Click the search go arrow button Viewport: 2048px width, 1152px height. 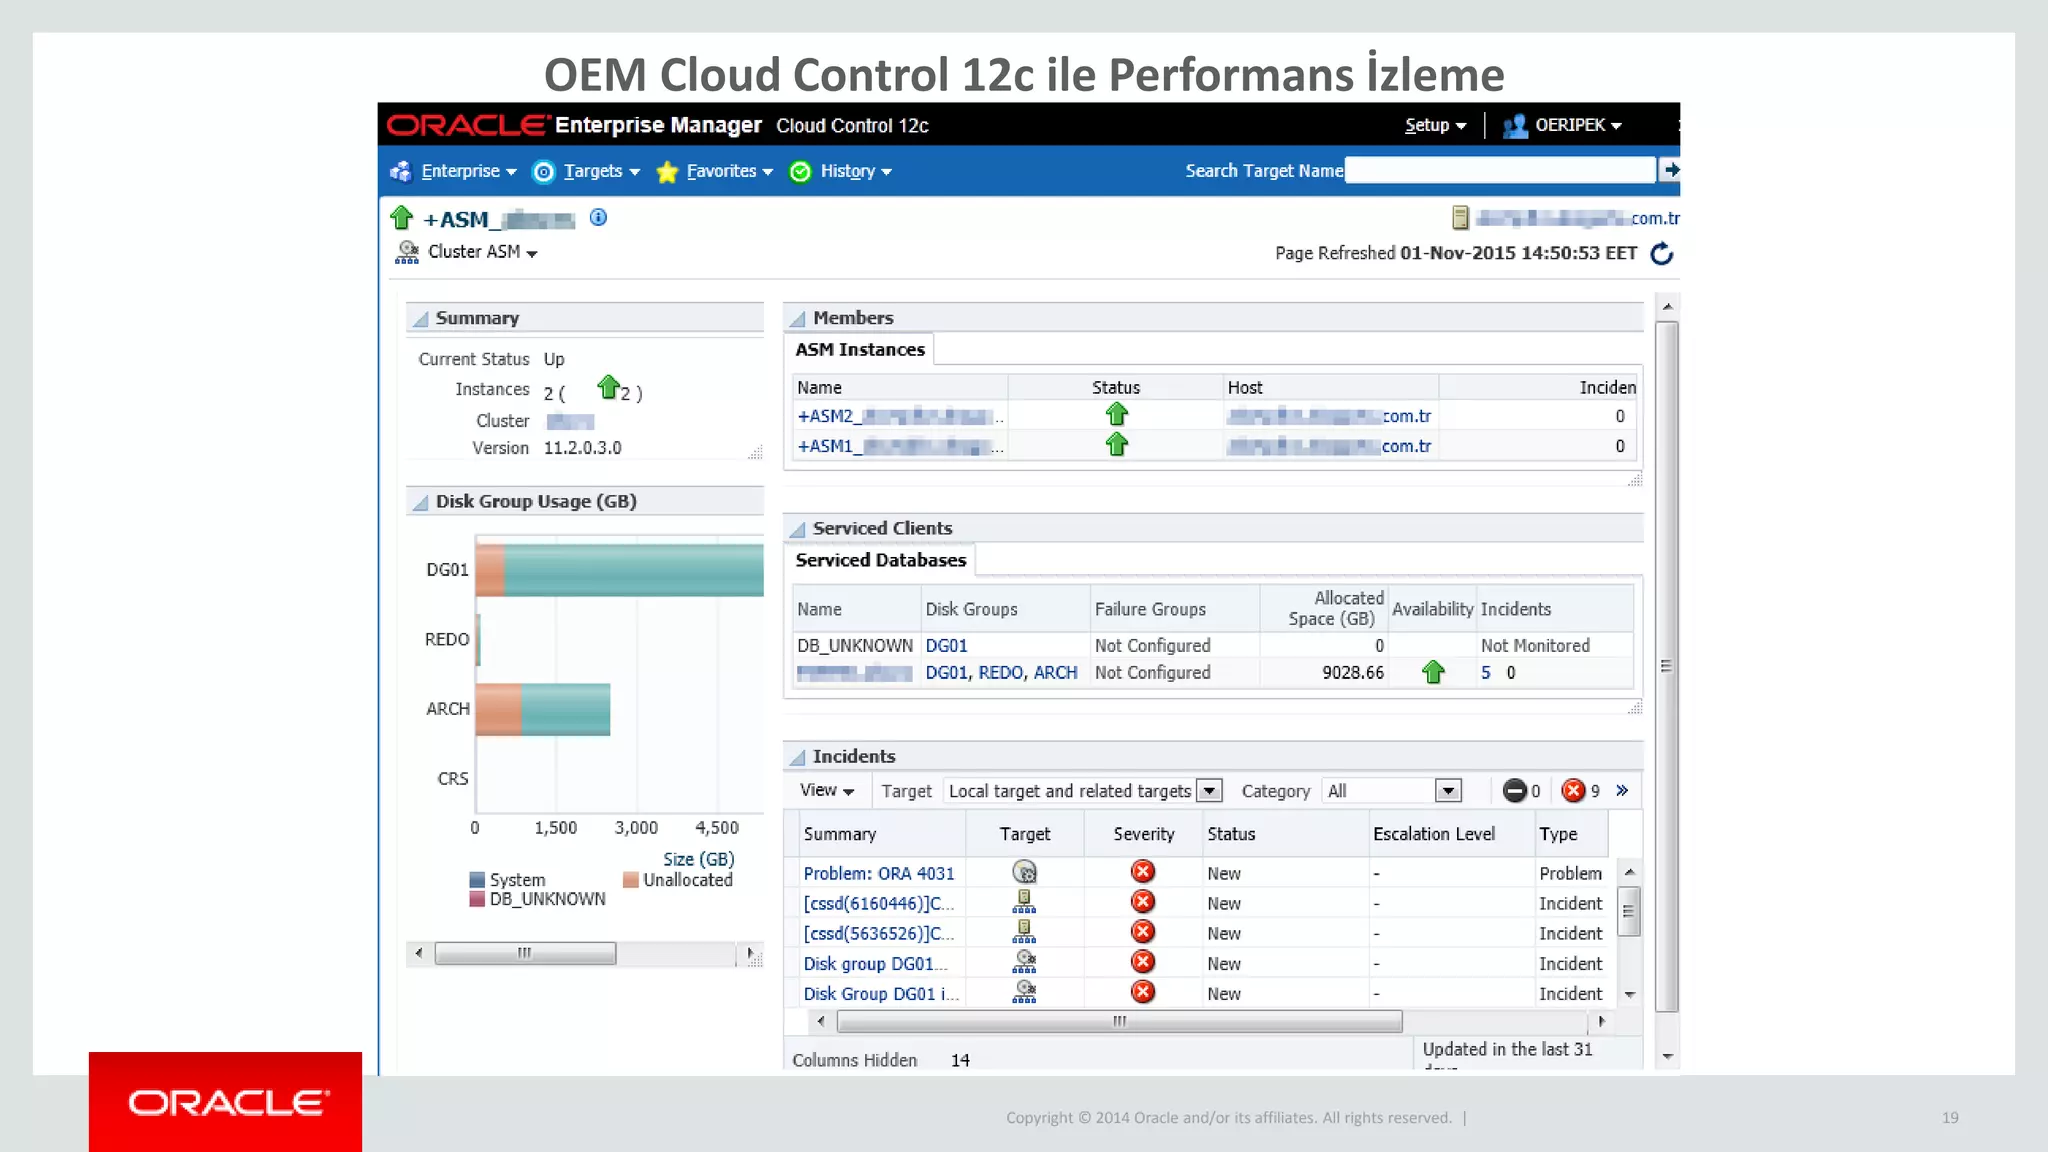coord(1670,171)
